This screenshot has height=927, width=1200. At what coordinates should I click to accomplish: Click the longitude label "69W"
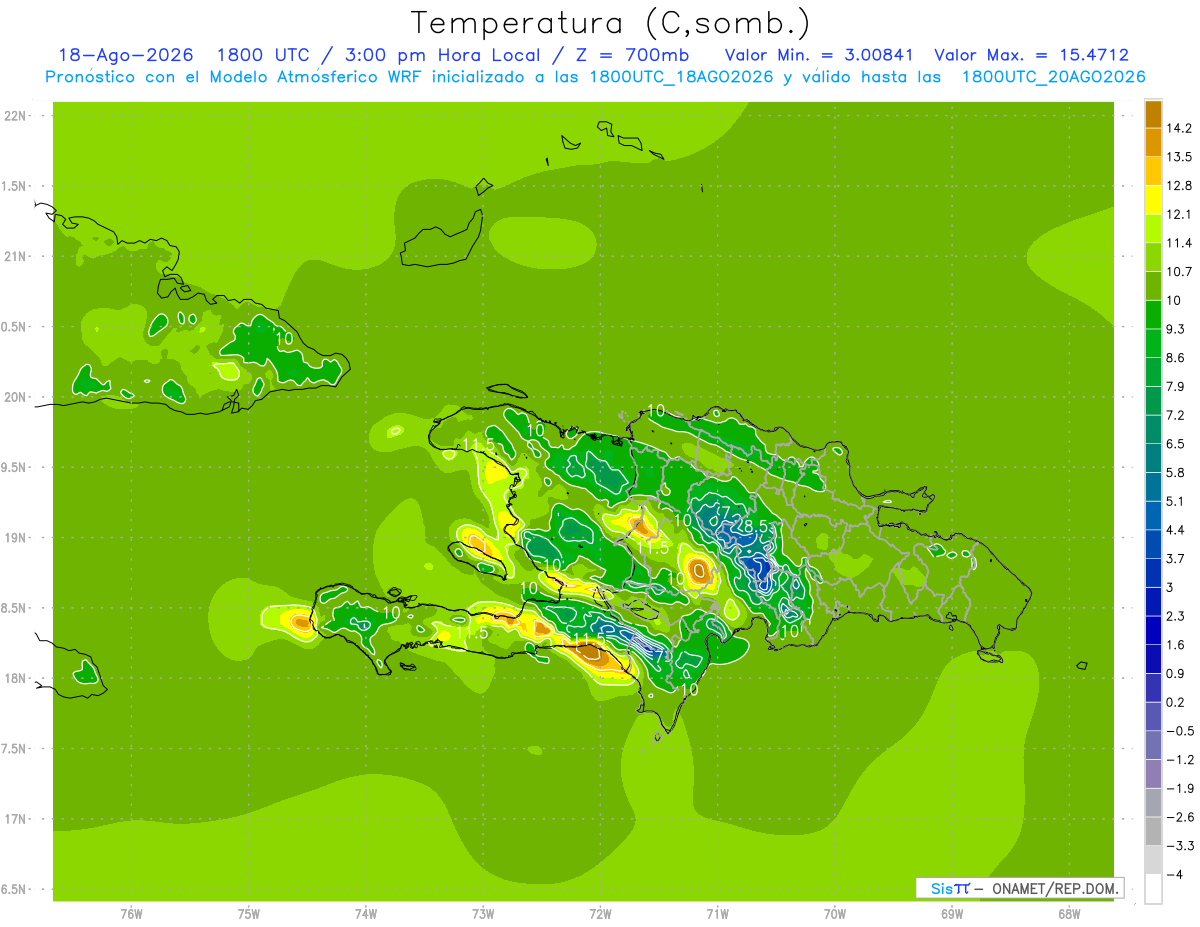click(x=952, y=914)
